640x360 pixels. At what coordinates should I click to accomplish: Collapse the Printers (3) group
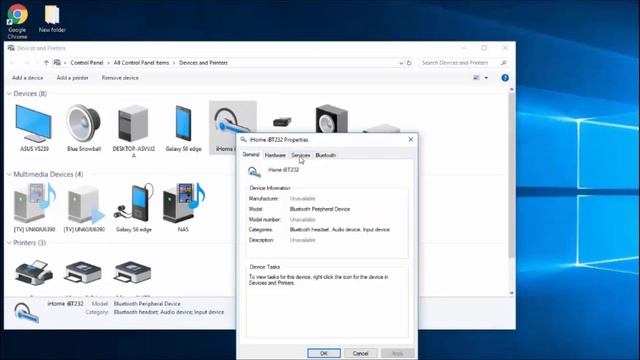click(x=9, y=243)
